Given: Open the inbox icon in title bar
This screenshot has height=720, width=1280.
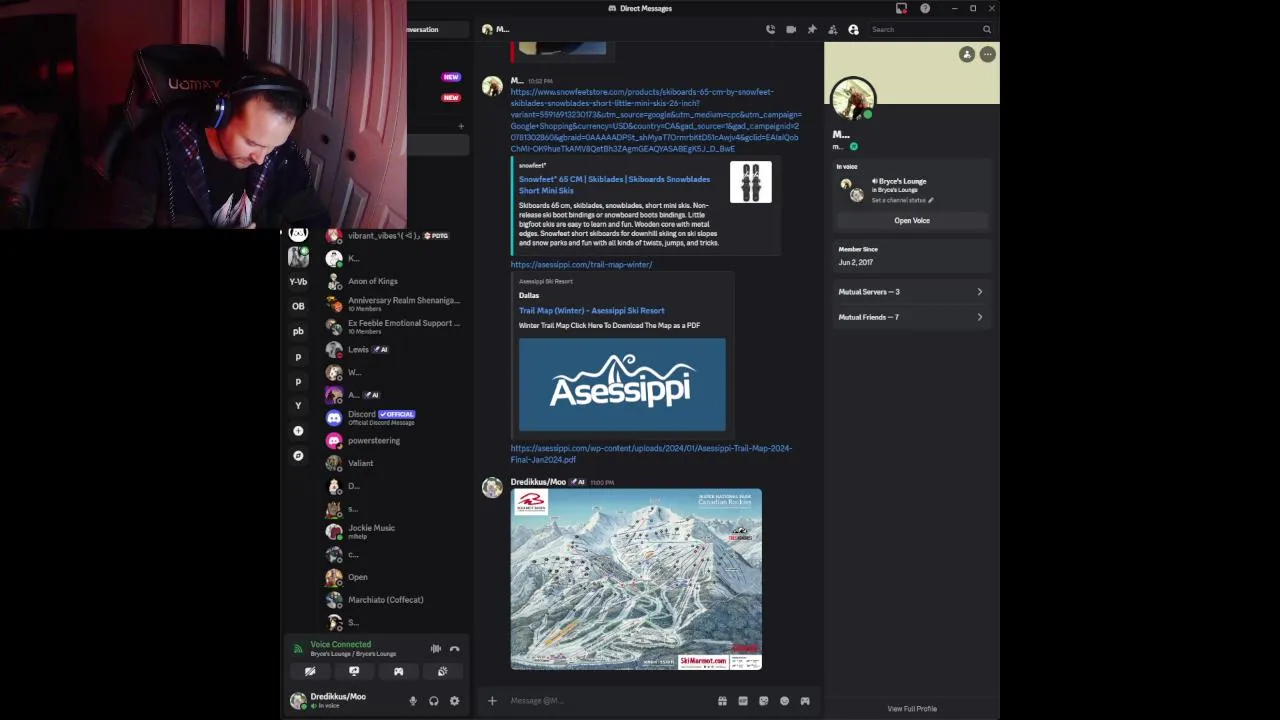Looking at the screenshot, I should tap(901, 8).
